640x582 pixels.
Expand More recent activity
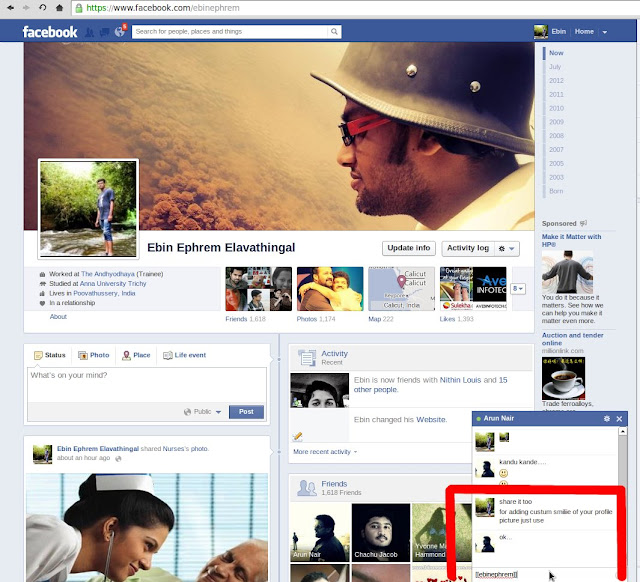(x=325, y=452)
